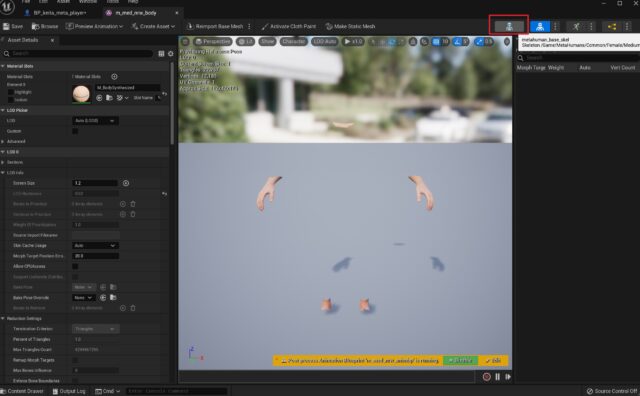Click the viewport record button

click(487, 377)
